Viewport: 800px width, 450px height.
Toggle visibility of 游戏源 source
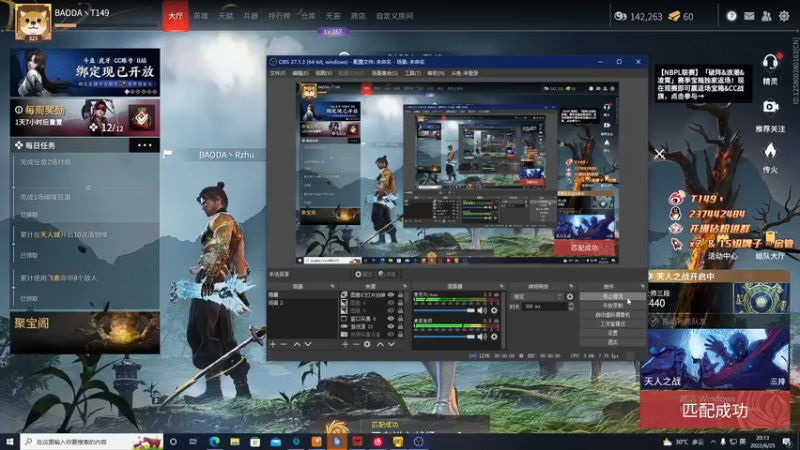point(391,327)
